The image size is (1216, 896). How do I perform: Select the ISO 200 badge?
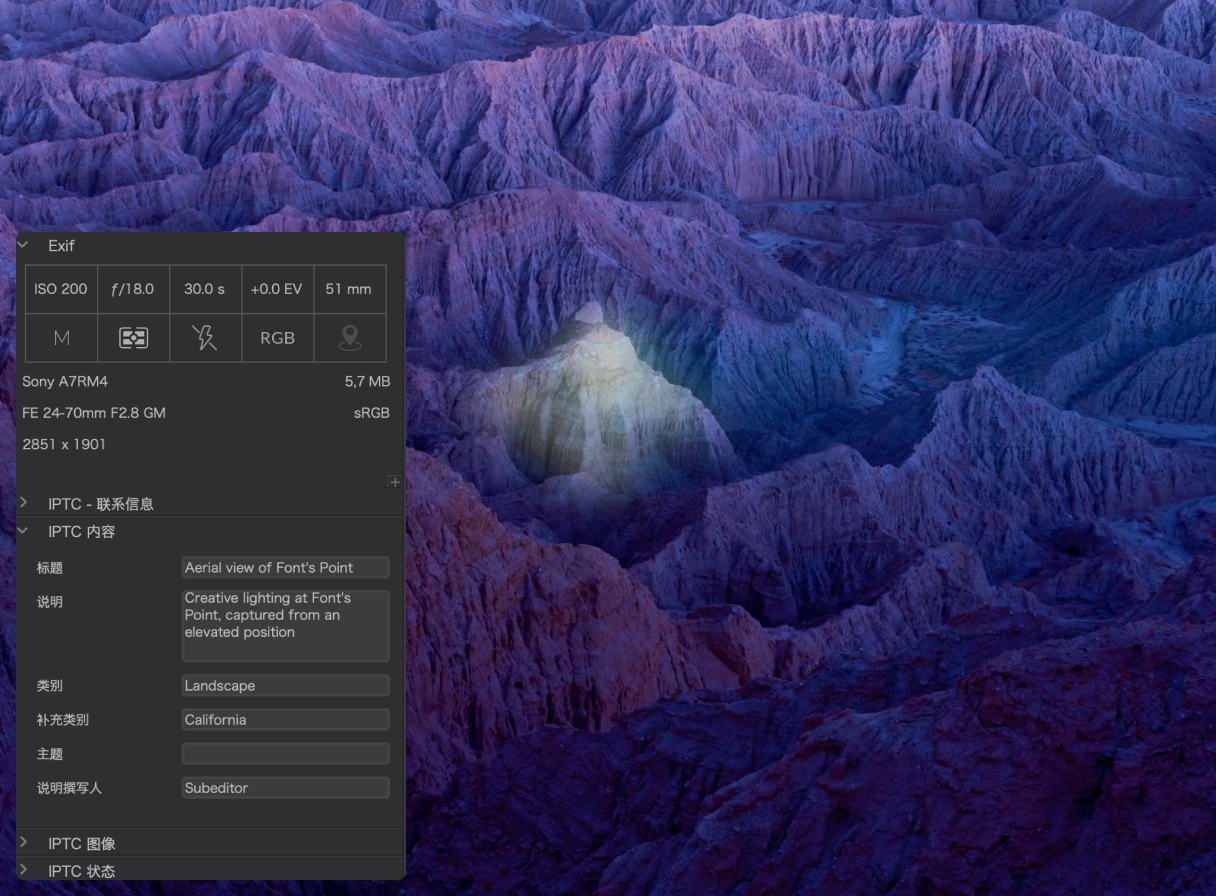pyautogui.click(x=61, y=289)
